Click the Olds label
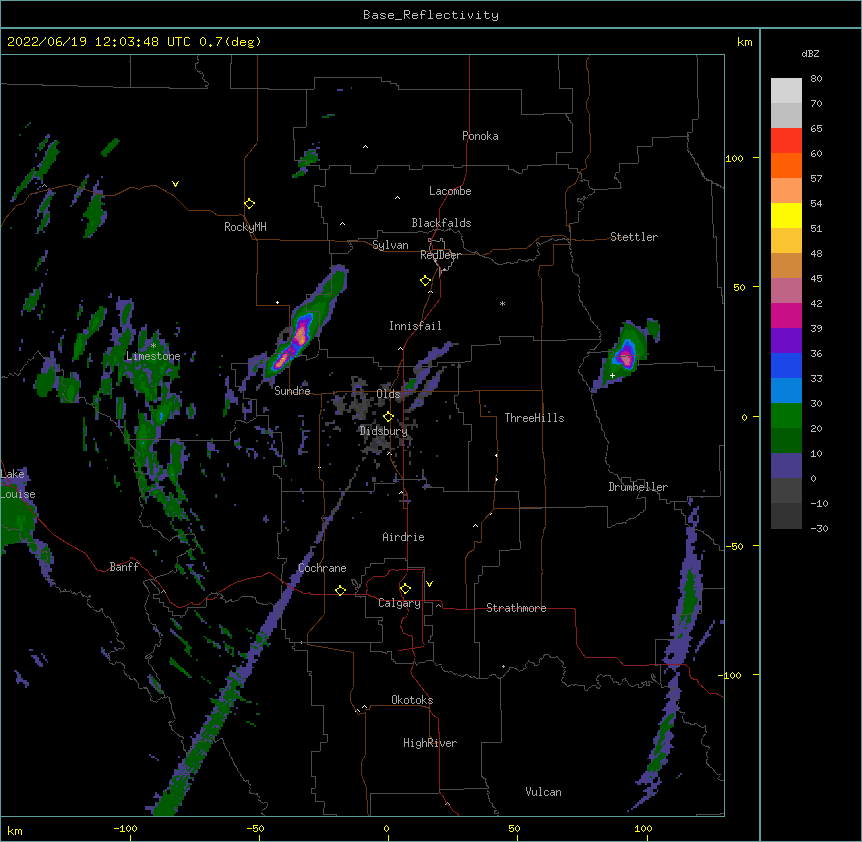This screenshot has height=842, width=862. click(x=388, y=394)
